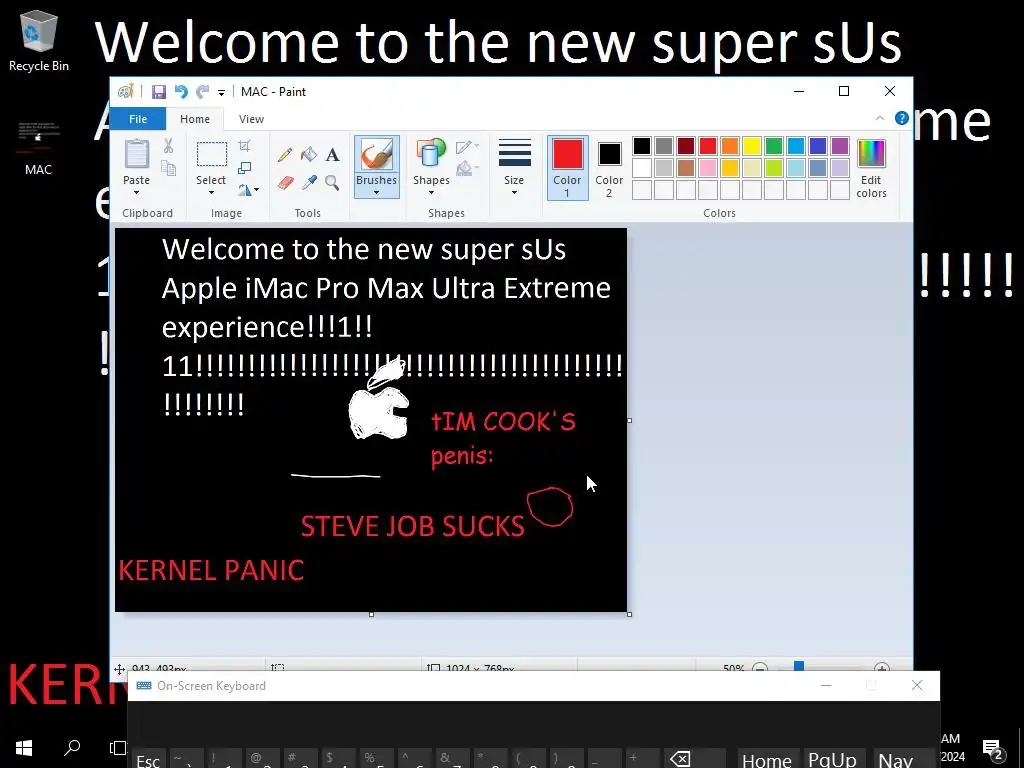Viewport: 1024px width, 768px height.
Task: Switch to the View ribbon tab
Action: (251, 119)
